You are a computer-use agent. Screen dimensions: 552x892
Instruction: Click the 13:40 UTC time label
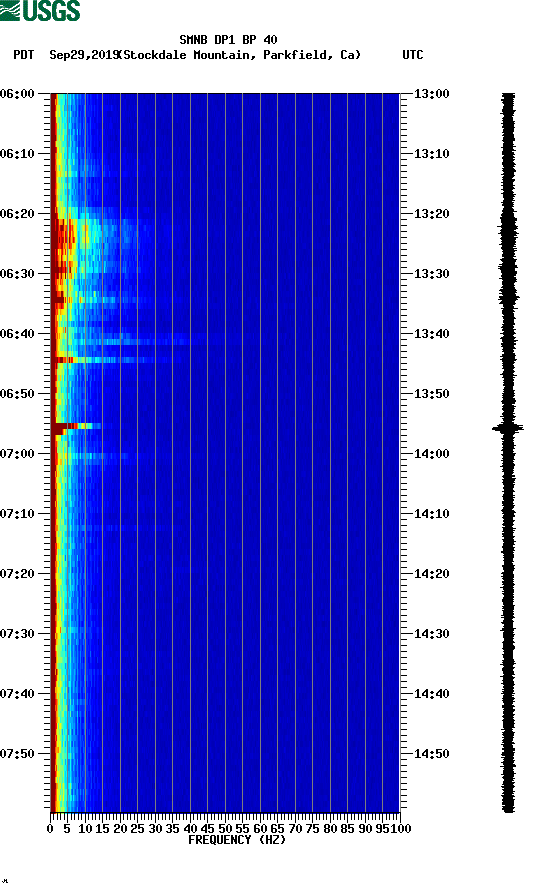pos(431,333)
